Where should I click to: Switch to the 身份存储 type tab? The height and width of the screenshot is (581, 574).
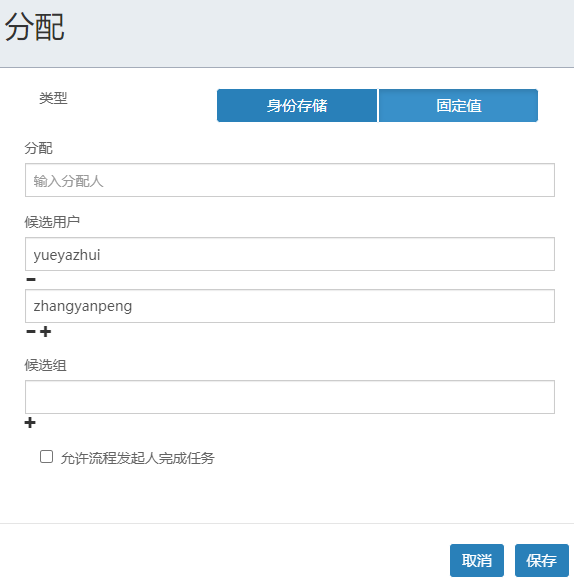[297, 105]
